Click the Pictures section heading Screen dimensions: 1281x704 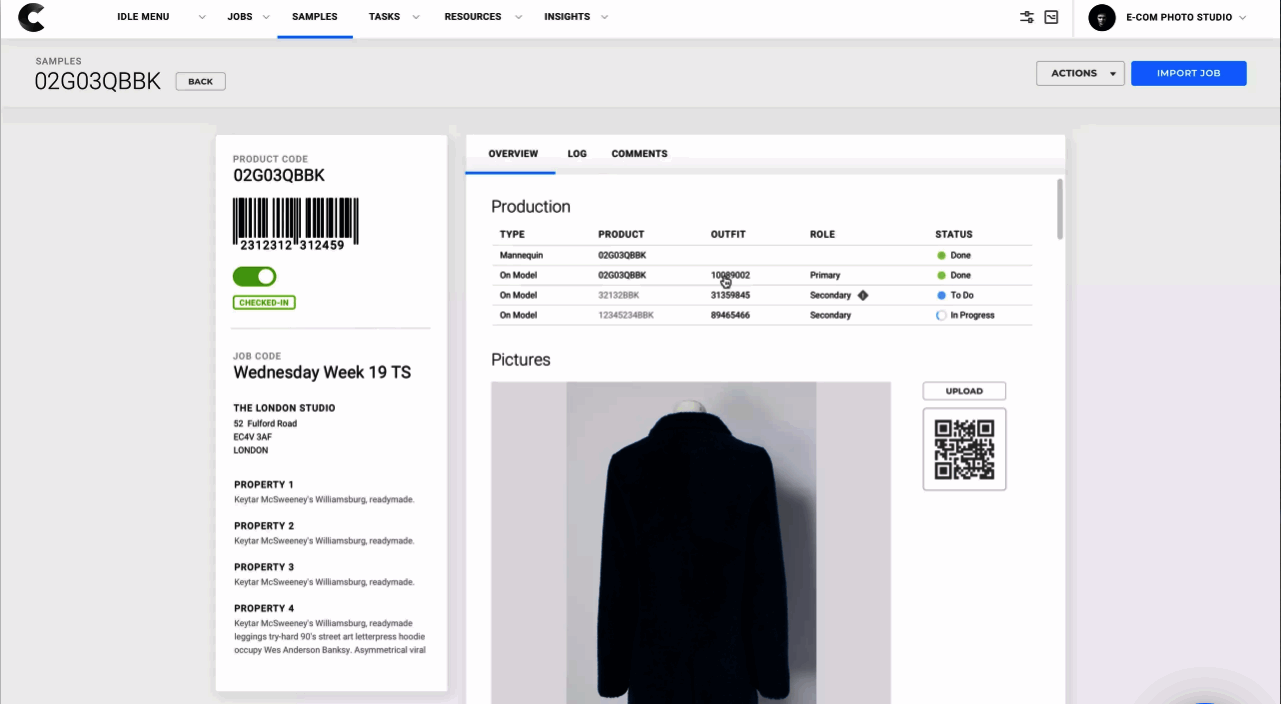521,360
